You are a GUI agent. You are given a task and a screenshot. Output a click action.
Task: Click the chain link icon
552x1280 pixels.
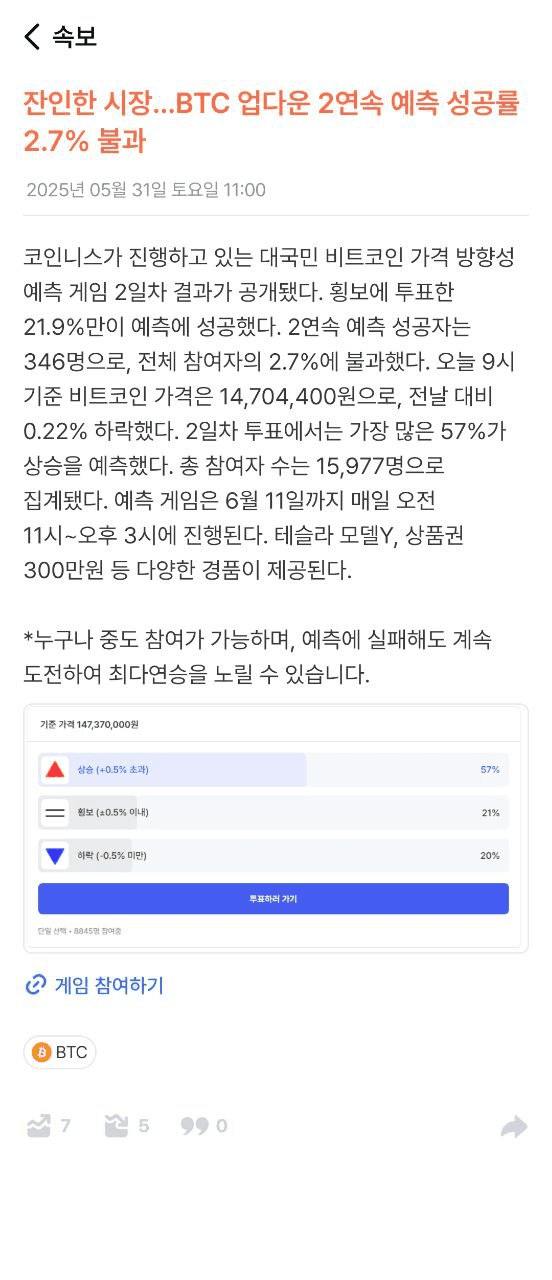coord(35,985)
